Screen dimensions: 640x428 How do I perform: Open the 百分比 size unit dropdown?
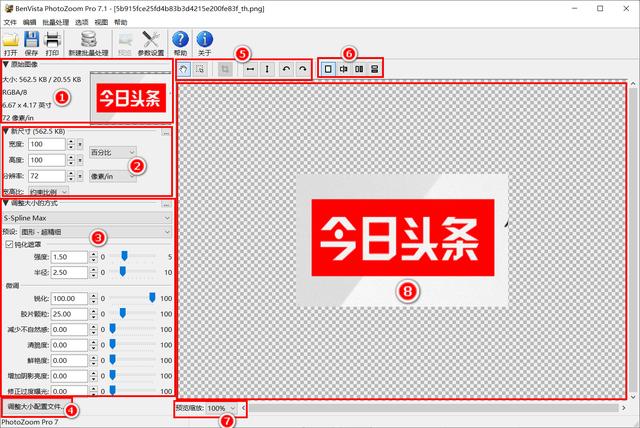(113, 152)
